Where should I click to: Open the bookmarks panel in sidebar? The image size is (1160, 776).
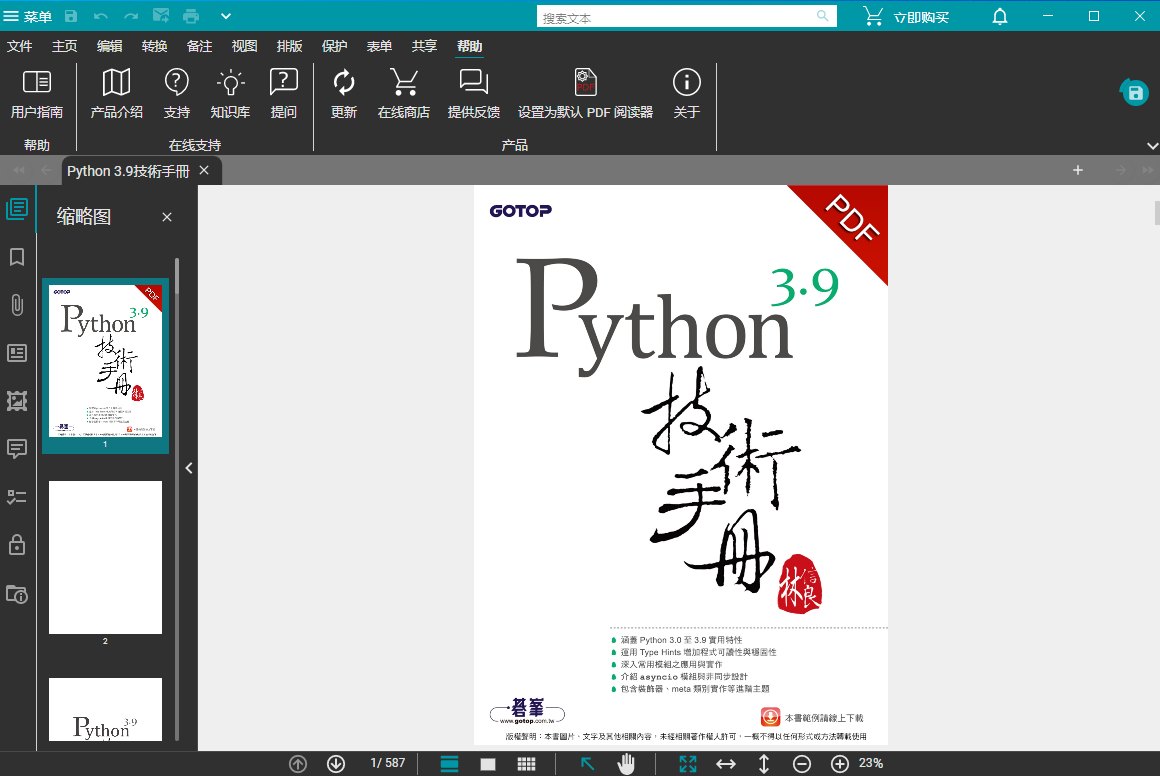pyautogui.click(x=17, y=257)
